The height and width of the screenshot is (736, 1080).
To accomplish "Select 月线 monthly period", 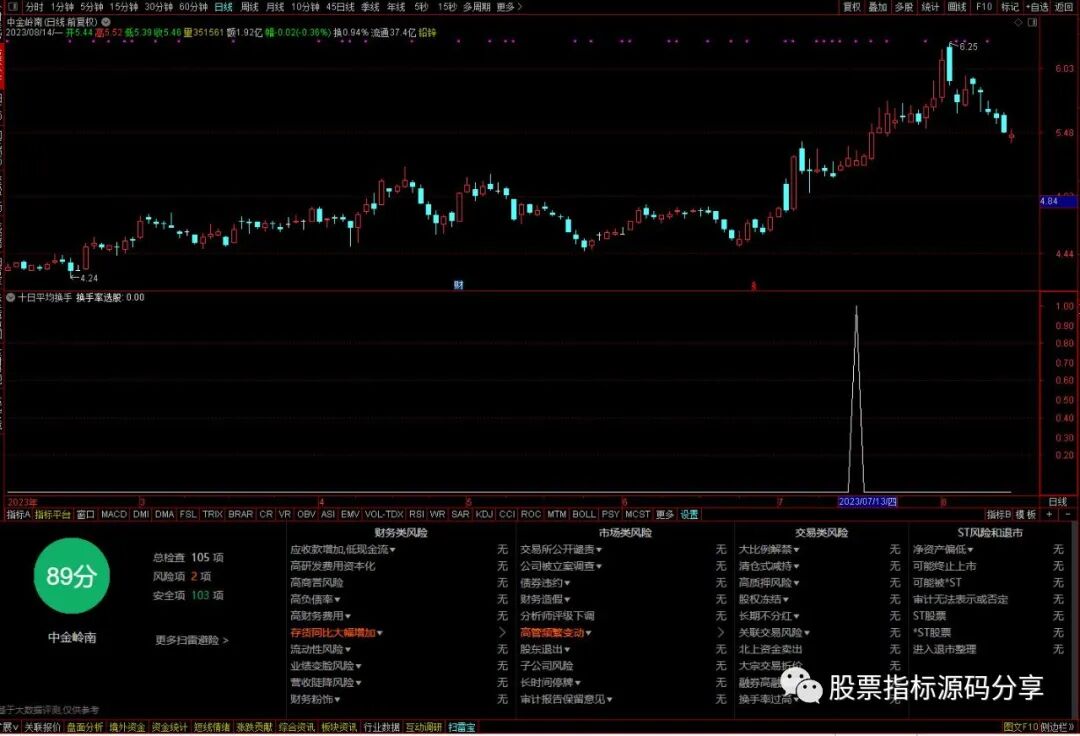I will click(275, 7).
